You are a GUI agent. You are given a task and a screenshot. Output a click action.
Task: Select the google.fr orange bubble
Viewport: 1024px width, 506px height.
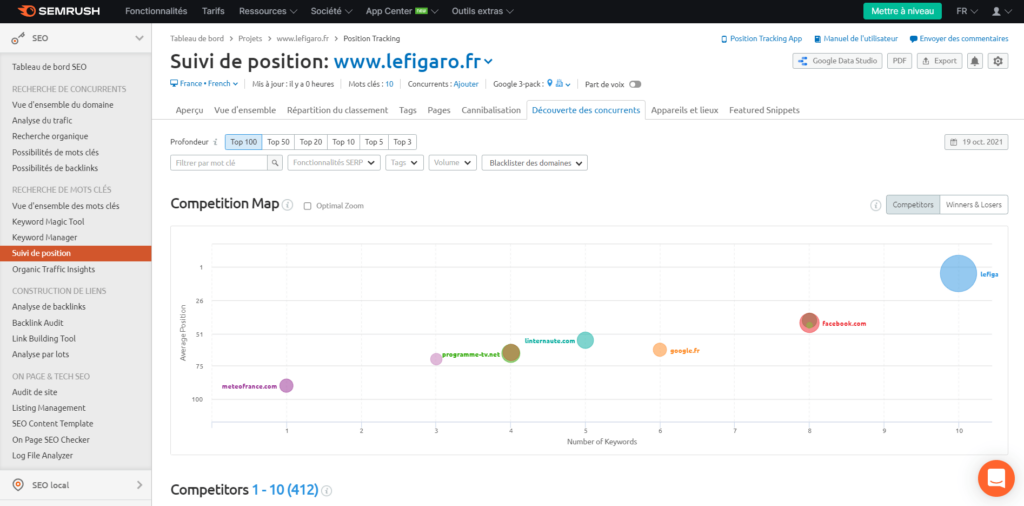(x=660, y=350)
